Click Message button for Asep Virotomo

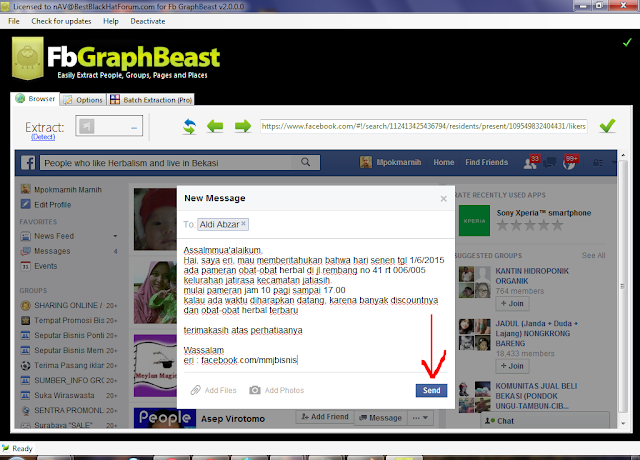point(380,418)
